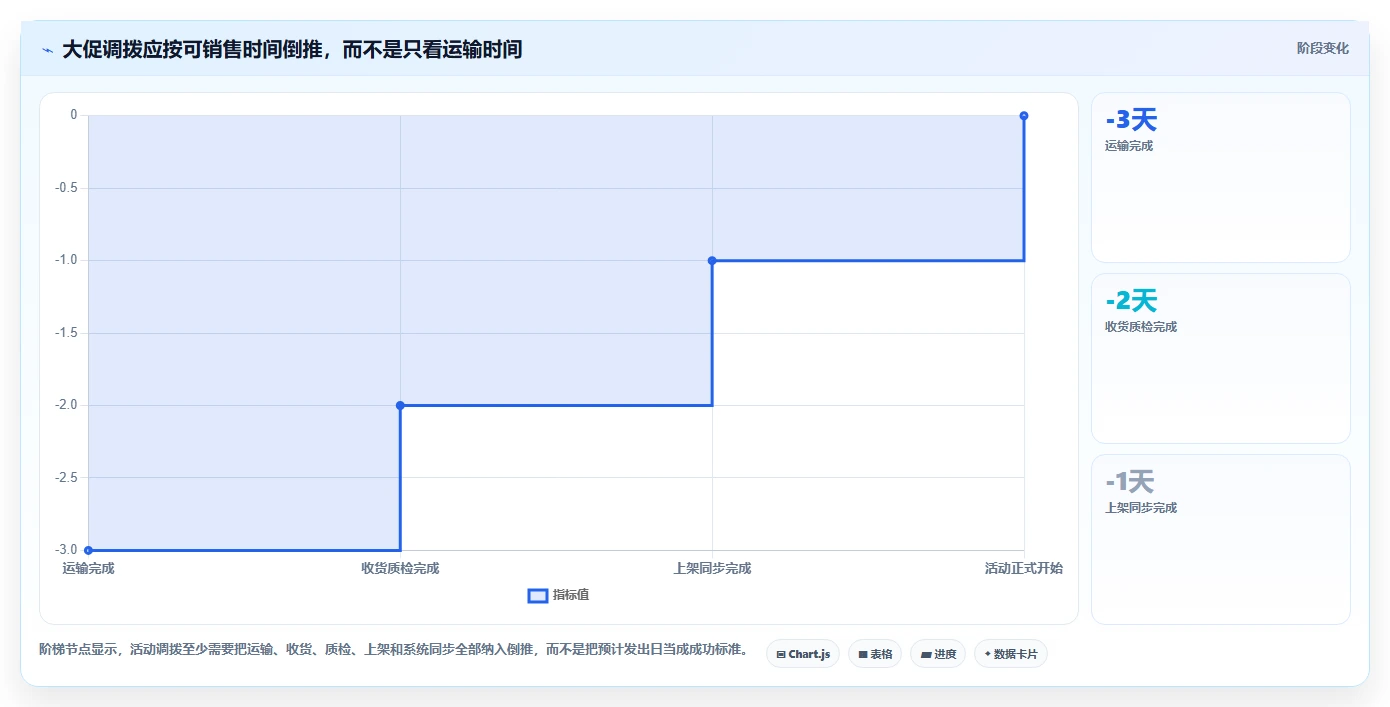The width and height of the screenshot is (1390, 707).
Task: Click the data point at 运输完成
Action: [x=88, y=550]
